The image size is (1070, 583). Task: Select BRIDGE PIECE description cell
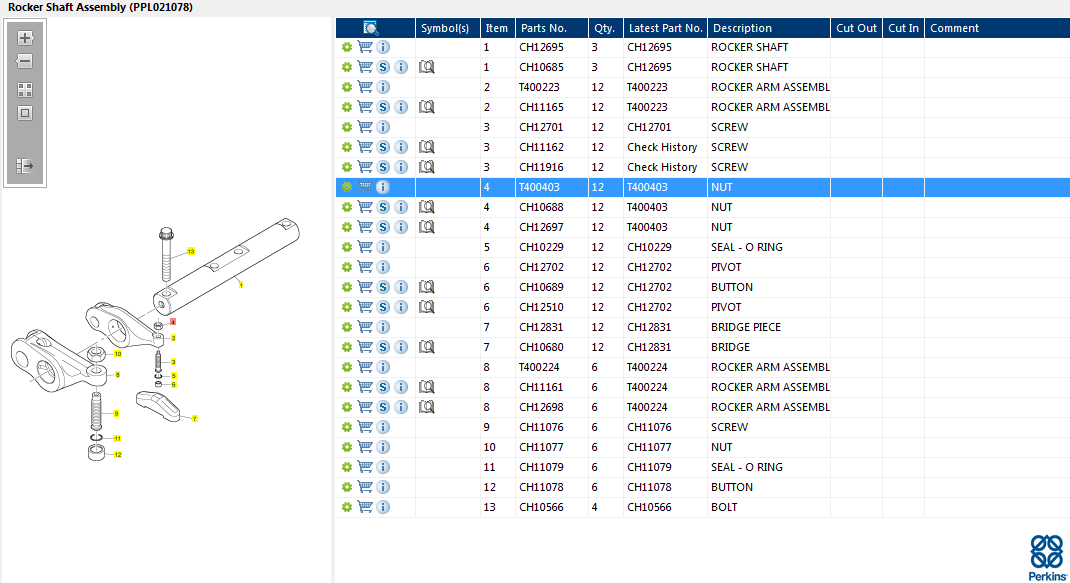pyautogui.click(x=769, y=327)
